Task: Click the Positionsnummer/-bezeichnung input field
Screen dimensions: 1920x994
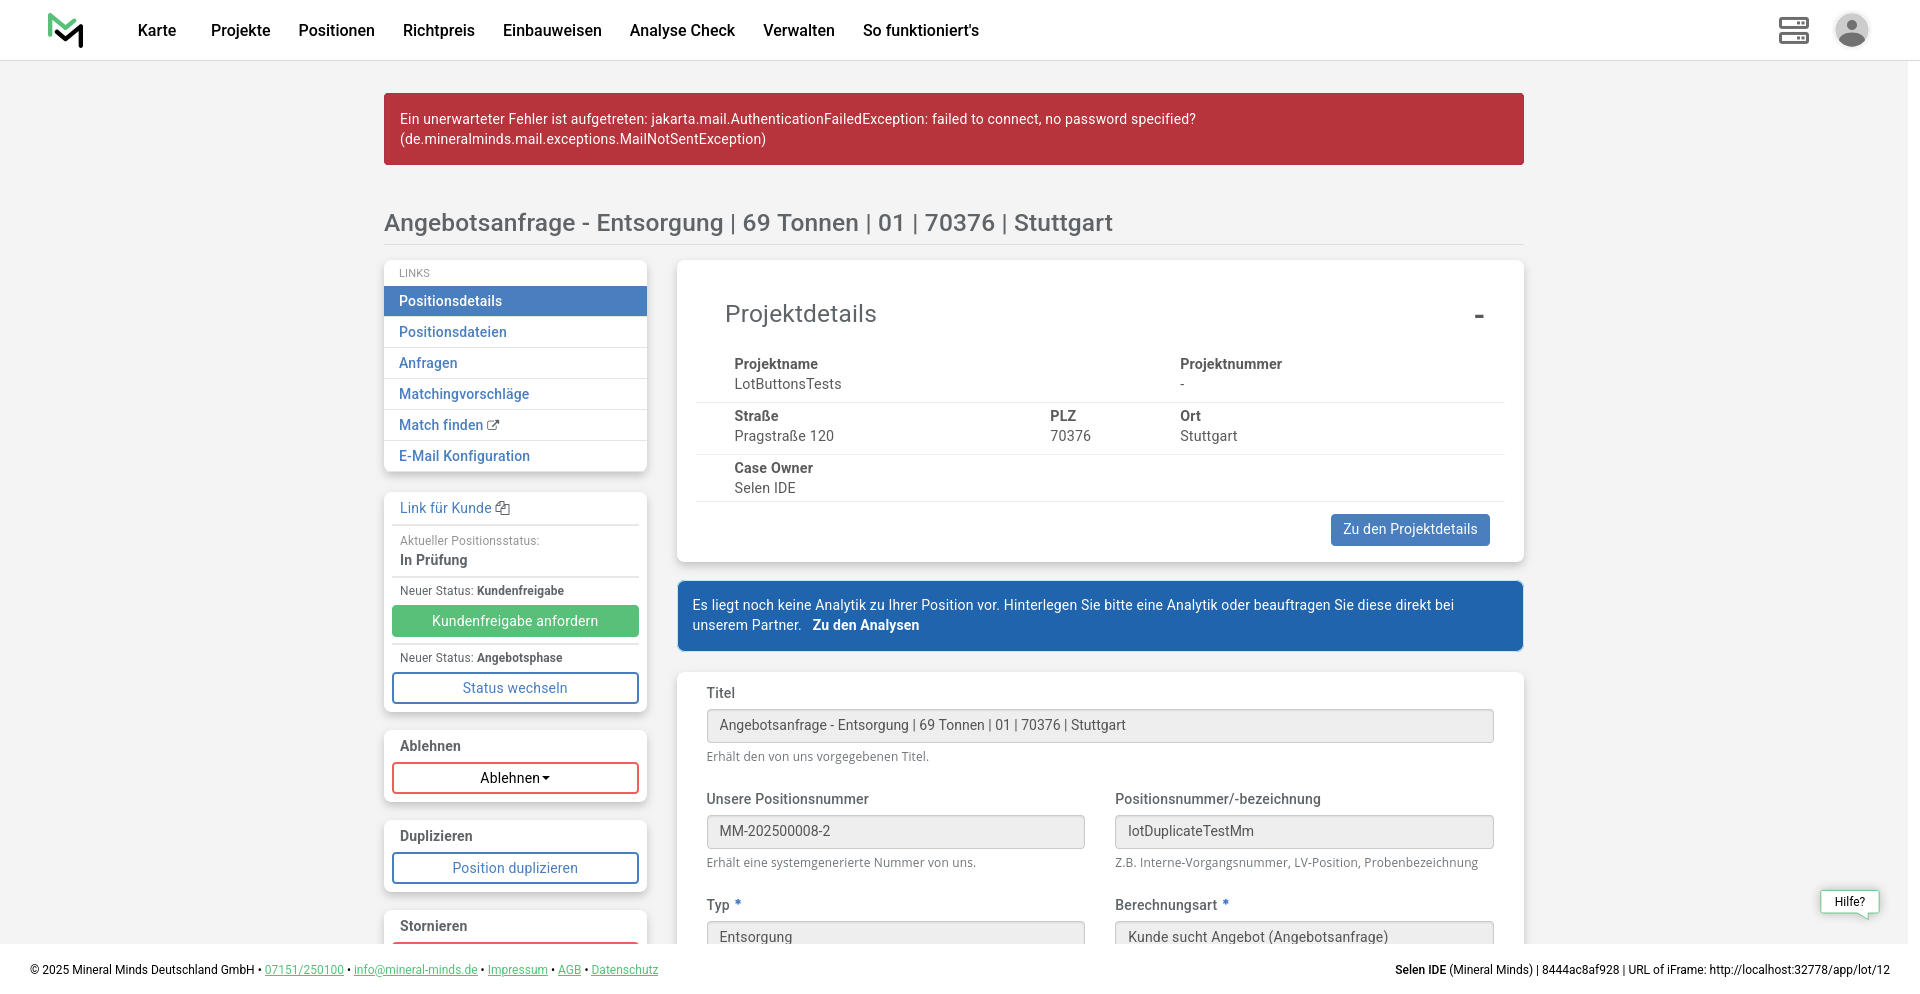Action: [1303, 831]
